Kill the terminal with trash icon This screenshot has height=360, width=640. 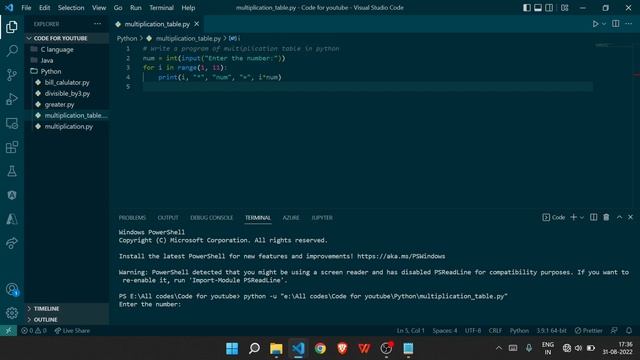(606, 217)
